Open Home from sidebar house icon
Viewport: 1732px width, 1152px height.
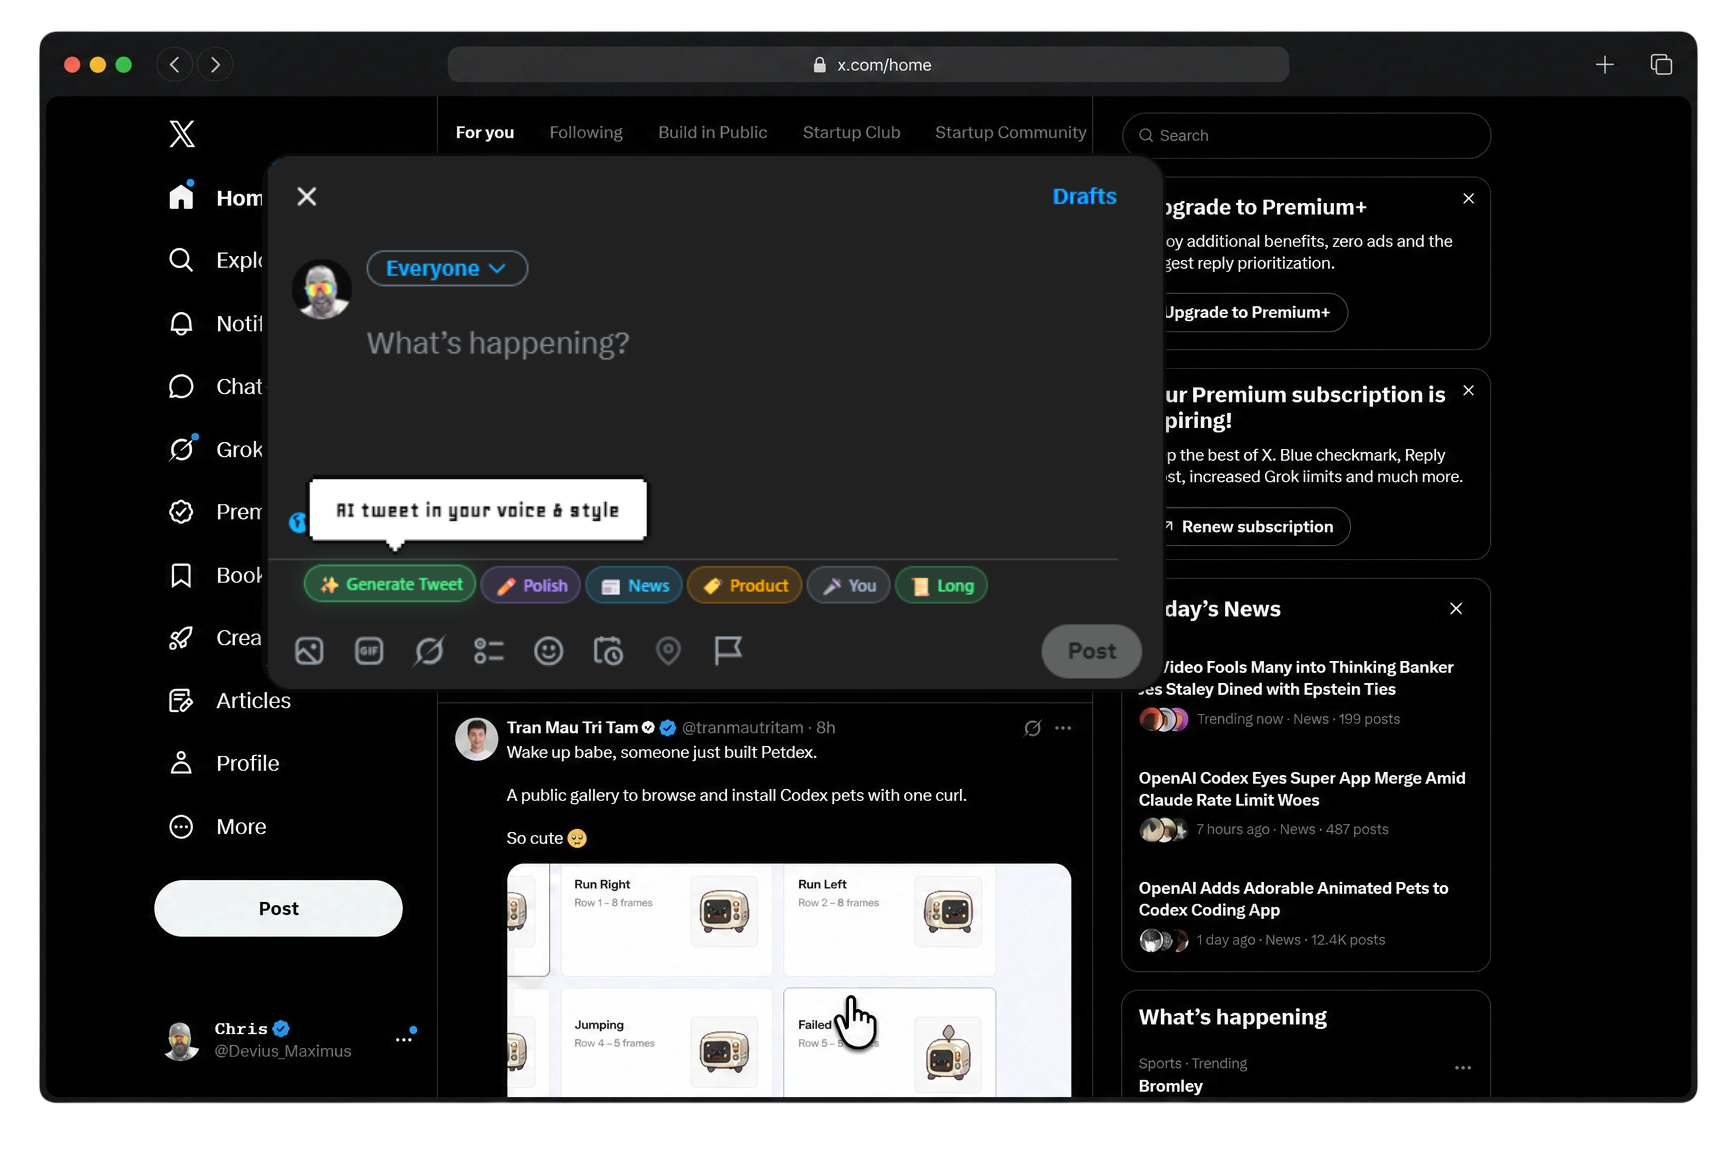[181, 197]
